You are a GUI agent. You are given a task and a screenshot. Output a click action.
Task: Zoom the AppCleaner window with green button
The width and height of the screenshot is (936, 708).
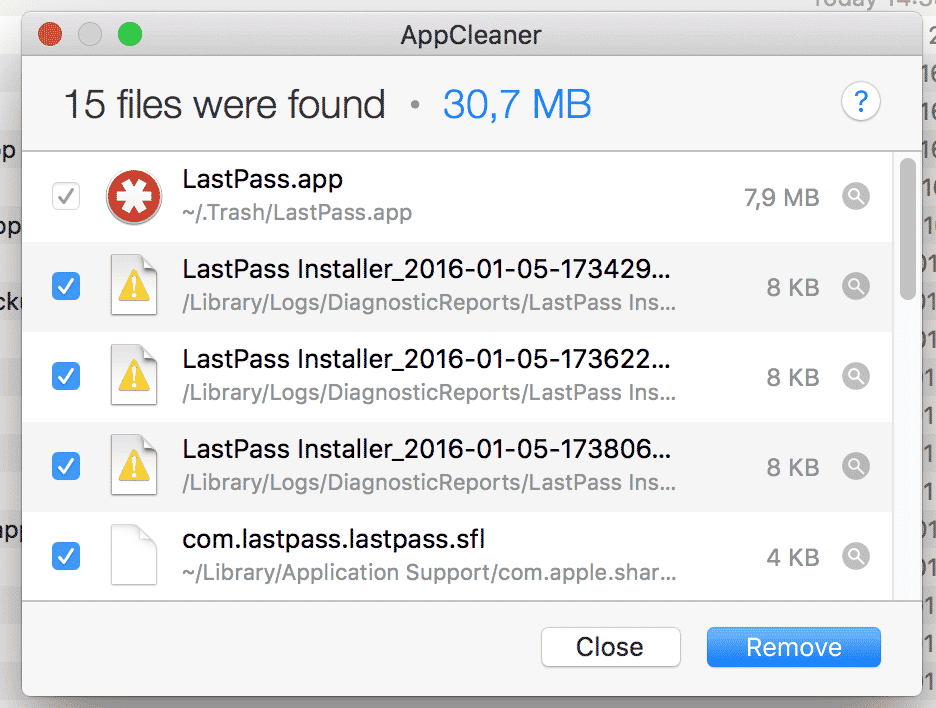pyautogui.click(x=130, y=34)
